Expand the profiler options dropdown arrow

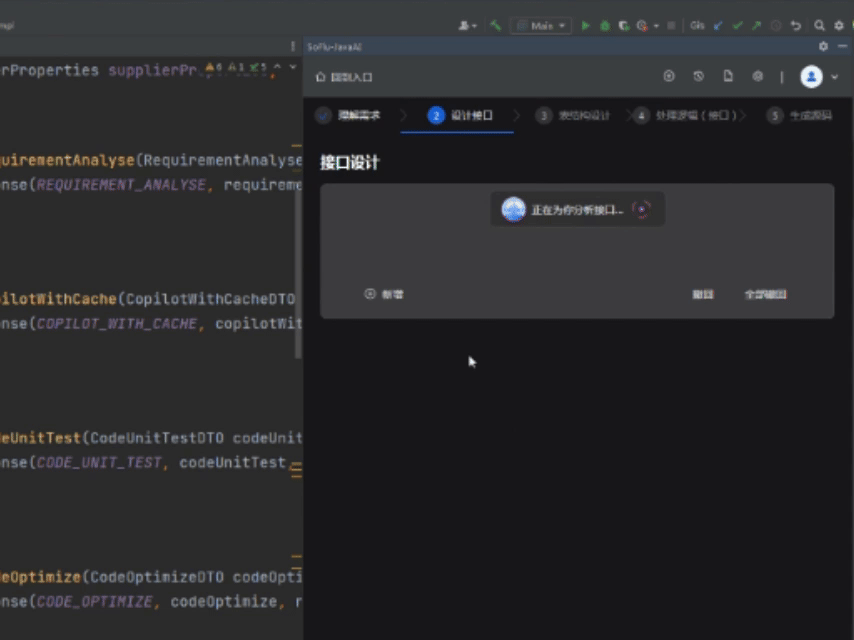656,26
